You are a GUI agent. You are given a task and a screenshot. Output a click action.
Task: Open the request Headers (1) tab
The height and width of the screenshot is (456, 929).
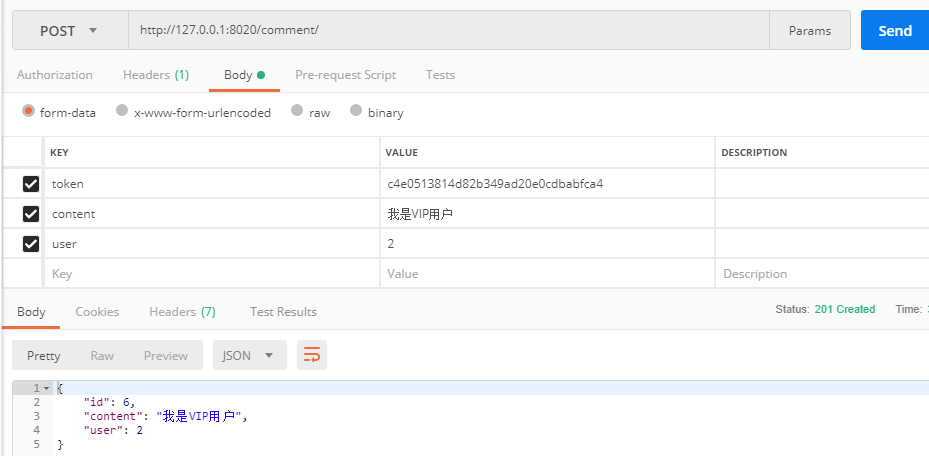[156, 75]
